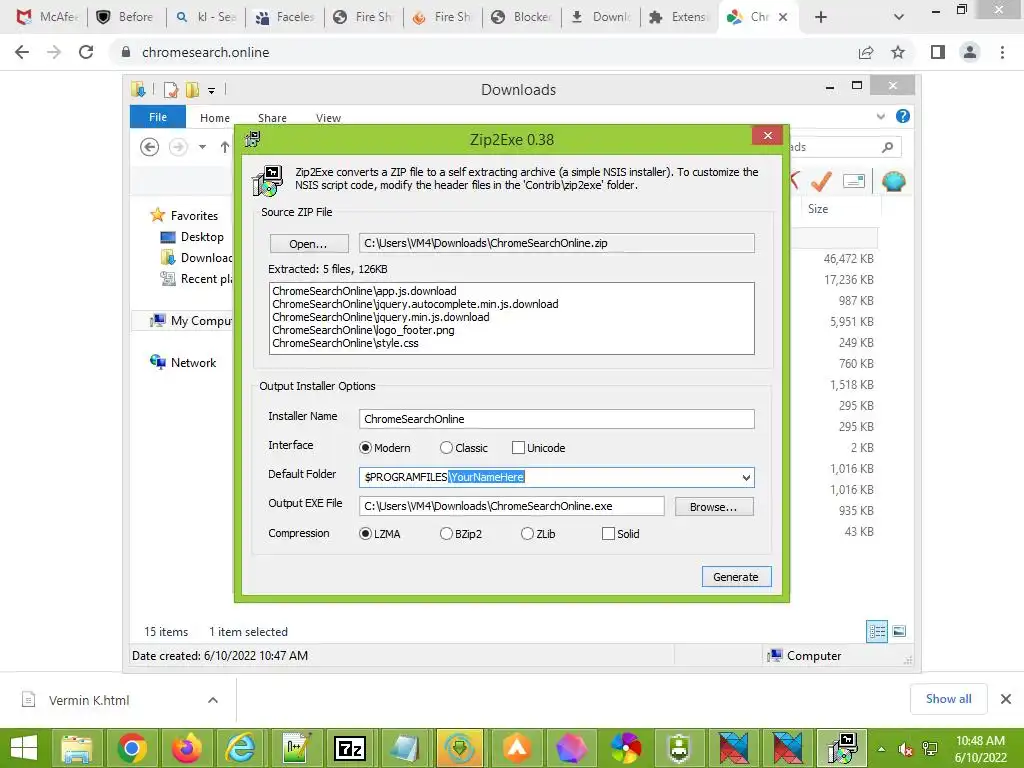This screenshot has height=768, width=1024.
Task: Go up one folder in Explorer
Action: [225, 147]
